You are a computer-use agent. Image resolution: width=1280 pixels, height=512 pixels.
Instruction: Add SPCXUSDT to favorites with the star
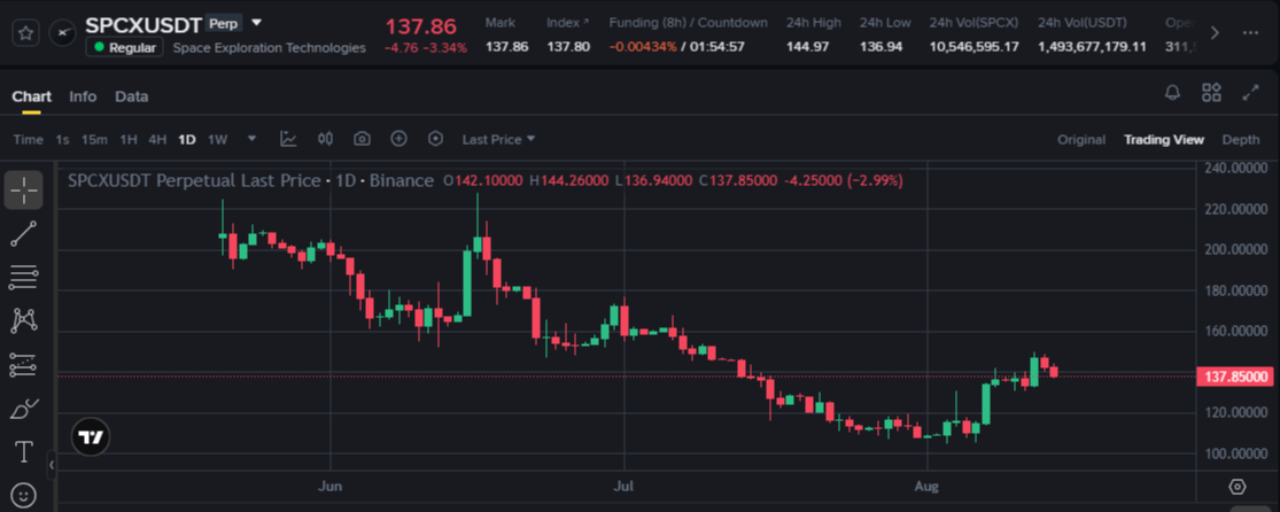(x=25, y=32)
